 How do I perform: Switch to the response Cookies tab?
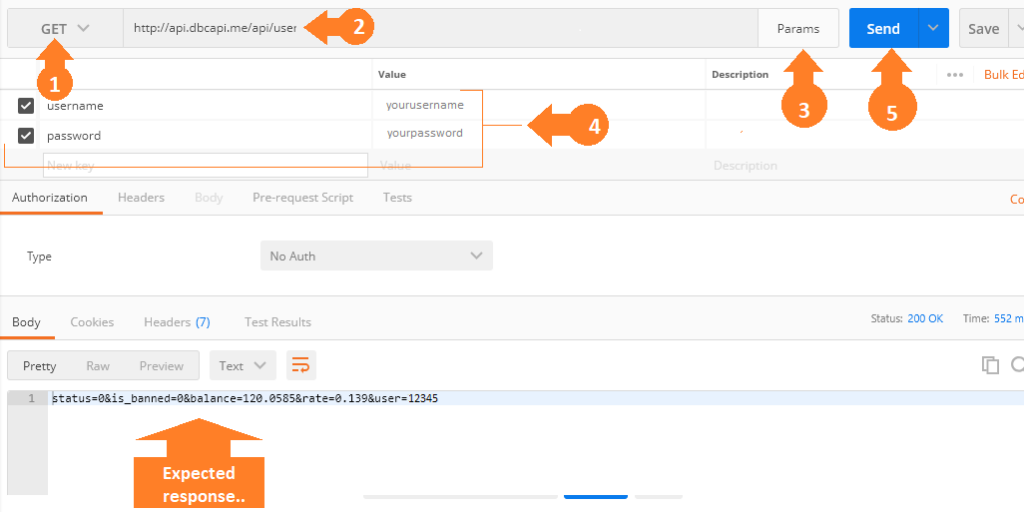pos(92,322)
